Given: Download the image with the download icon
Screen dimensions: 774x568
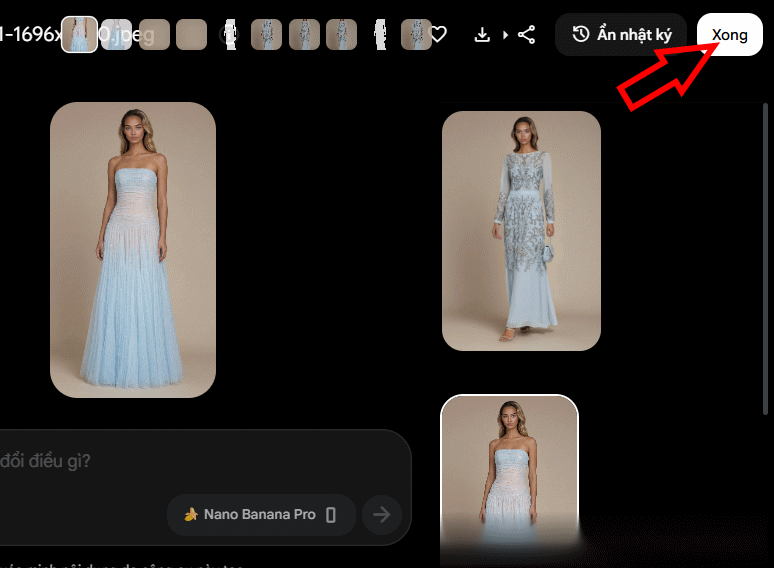Looking at the screenshot, I should tap(482, 35).
